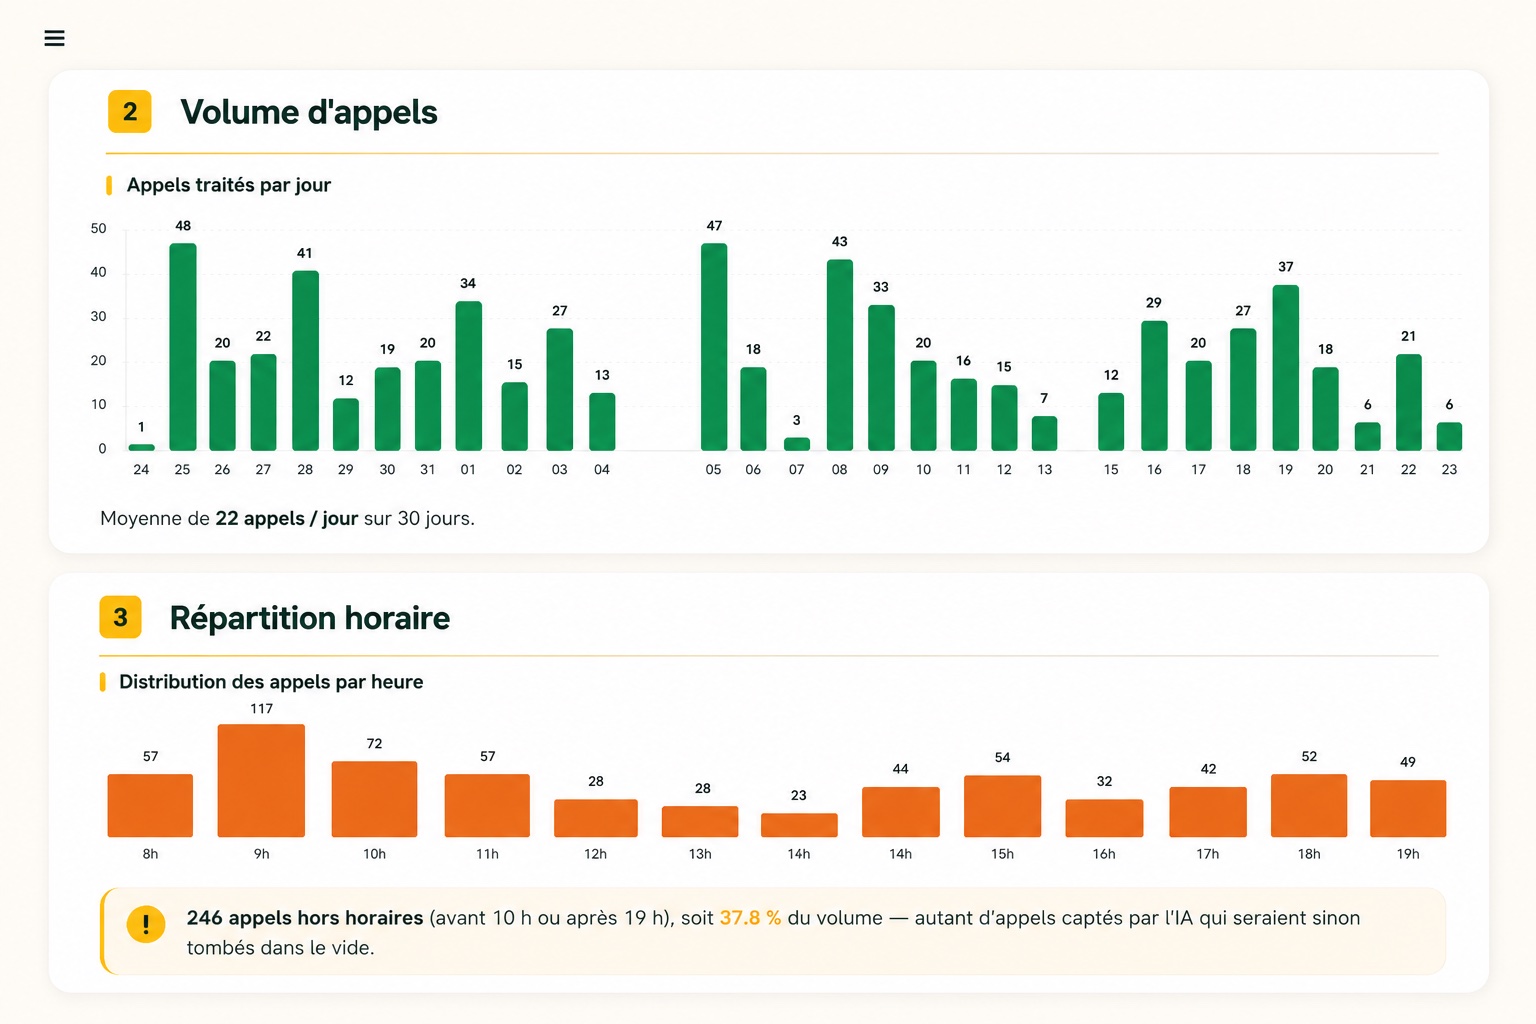Click the subtitle Distribution des appels par heure

[x=271, y=682]
